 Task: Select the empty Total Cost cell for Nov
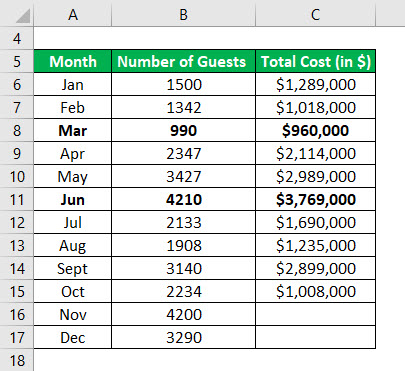[315, 314]
